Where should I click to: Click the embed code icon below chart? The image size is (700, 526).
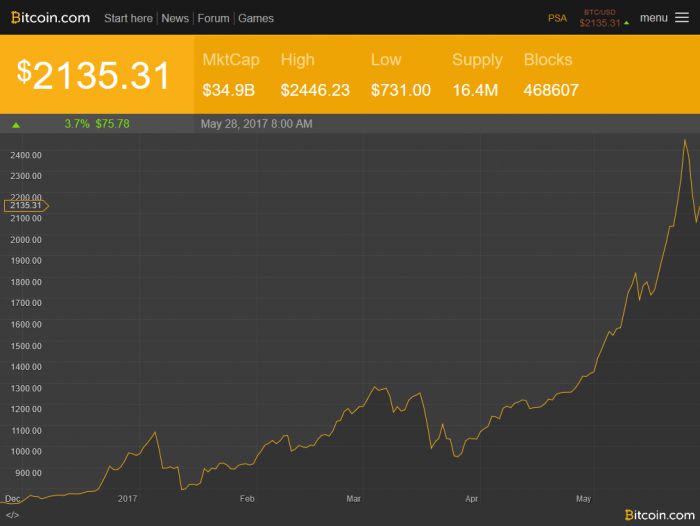tap(12, 515)
